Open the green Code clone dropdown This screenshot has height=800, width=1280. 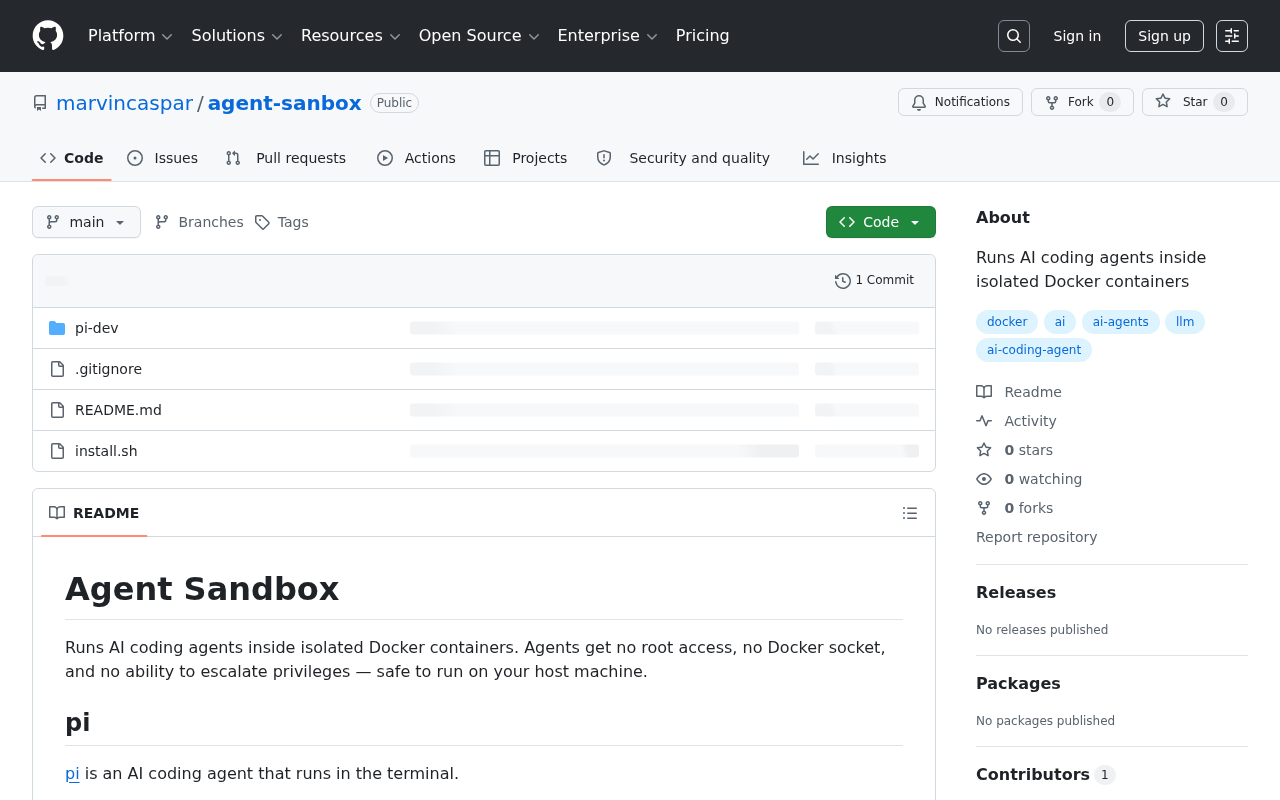pos(881,222)
